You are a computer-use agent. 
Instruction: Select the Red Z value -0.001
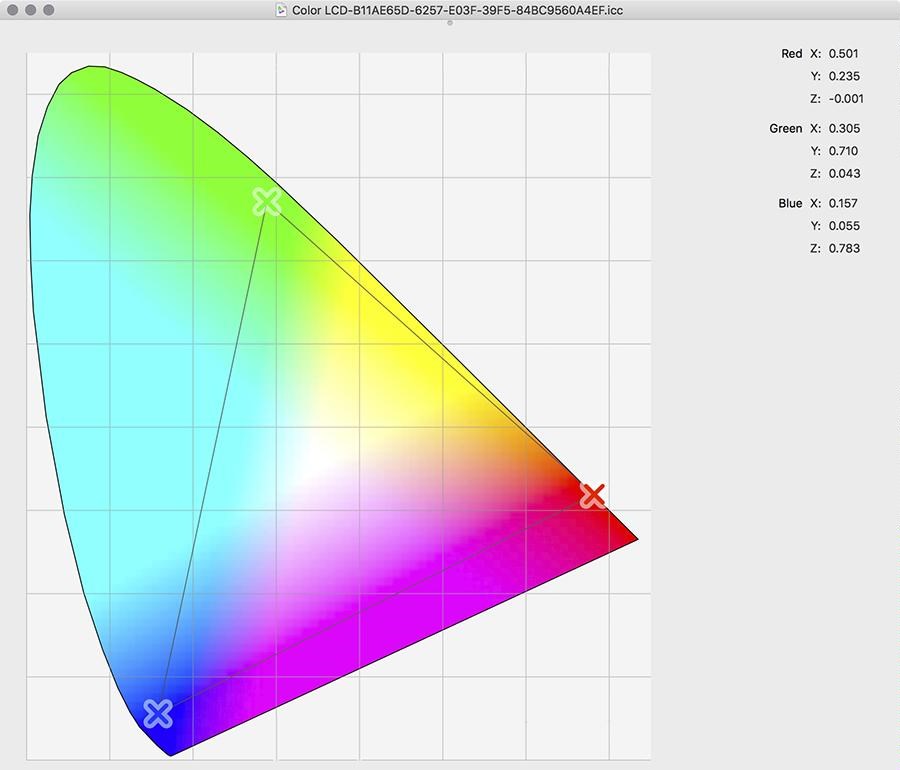click(x=846, y=99)
